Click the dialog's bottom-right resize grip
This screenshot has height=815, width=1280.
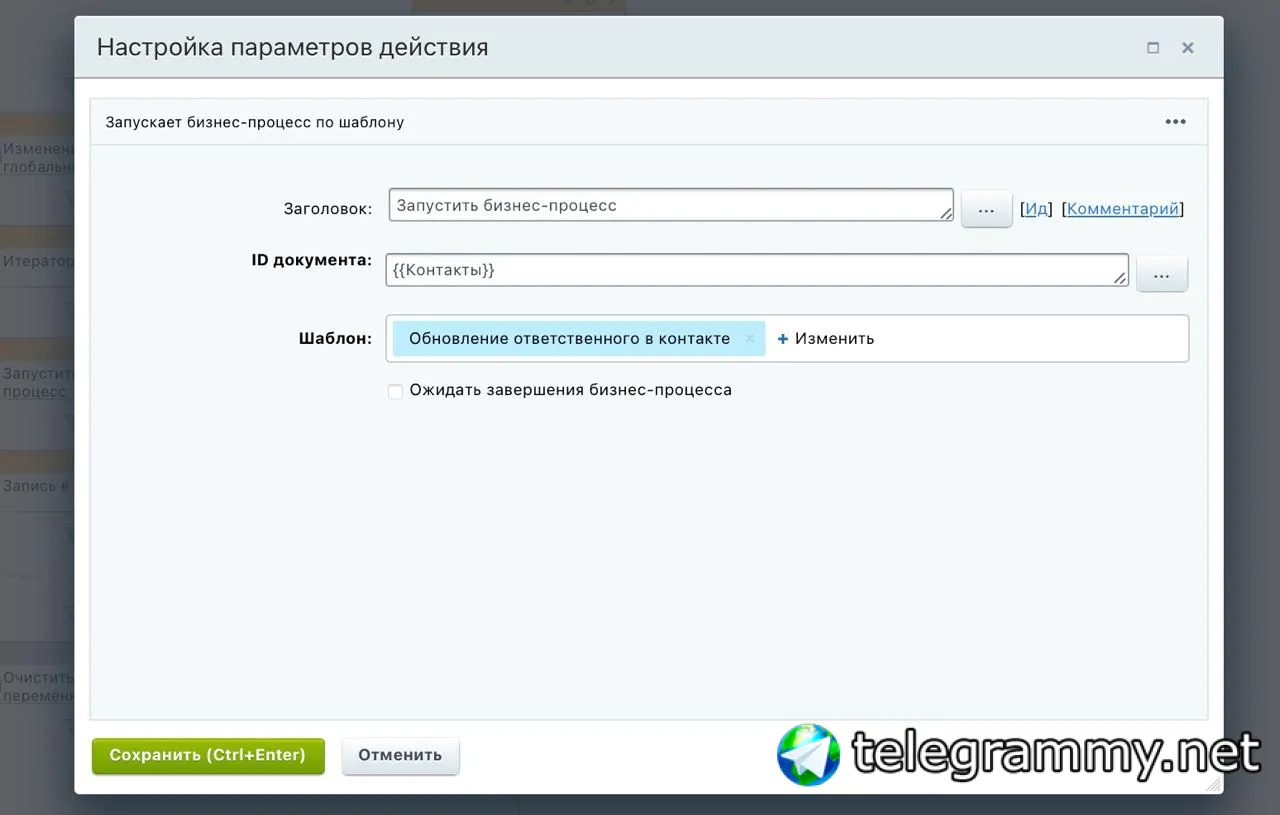pyautogui.click(x=1214, y=786)
